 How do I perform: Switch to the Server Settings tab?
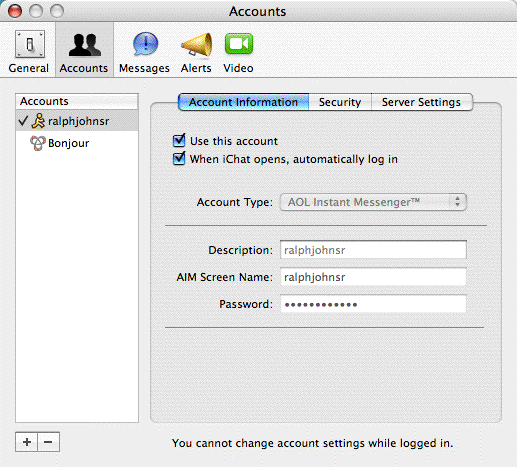coord(421,102)
